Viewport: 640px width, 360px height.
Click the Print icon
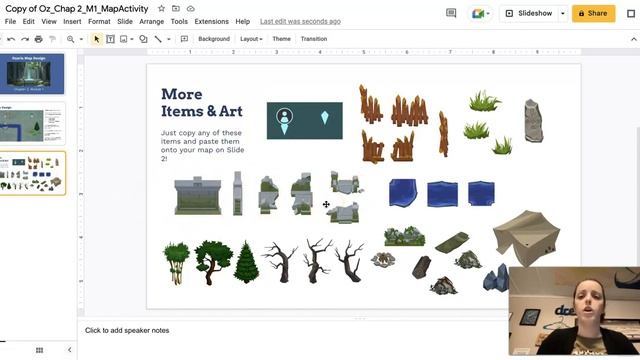tap(38, 39)
